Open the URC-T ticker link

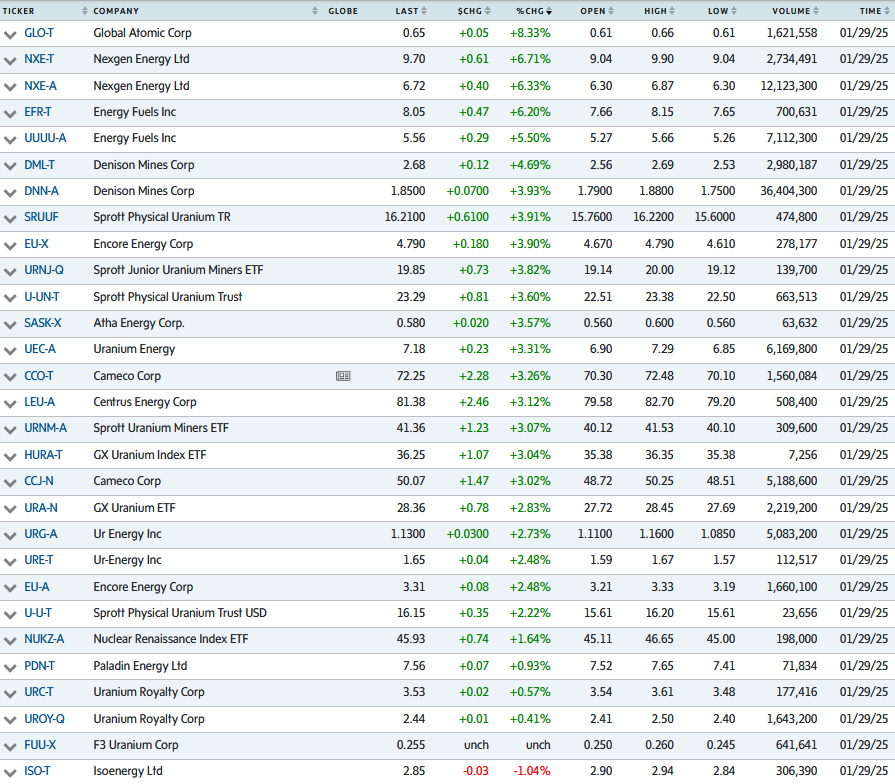pos(39,692)
